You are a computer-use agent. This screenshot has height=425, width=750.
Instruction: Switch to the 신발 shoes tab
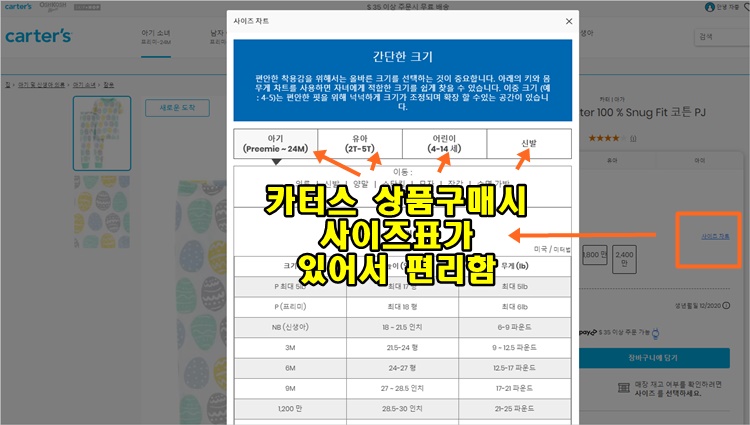(529, 143)
